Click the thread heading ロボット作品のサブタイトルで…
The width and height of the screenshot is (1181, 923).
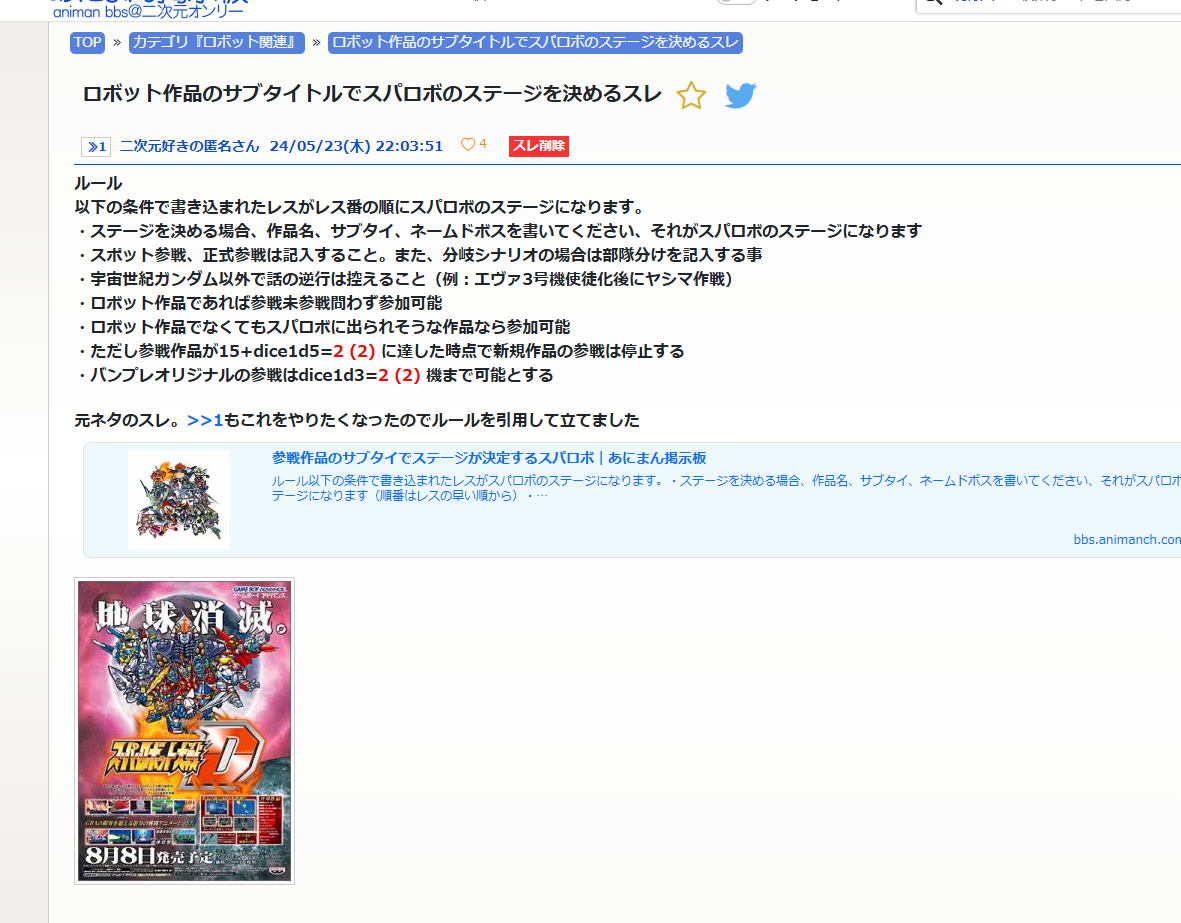point(372,94)
